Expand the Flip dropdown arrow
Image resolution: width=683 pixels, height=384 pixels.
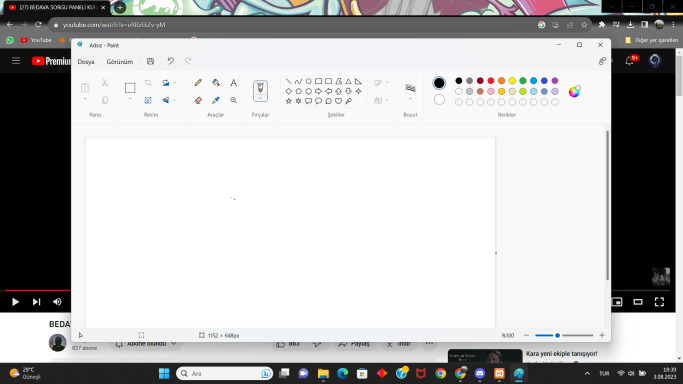pos(175,101)
